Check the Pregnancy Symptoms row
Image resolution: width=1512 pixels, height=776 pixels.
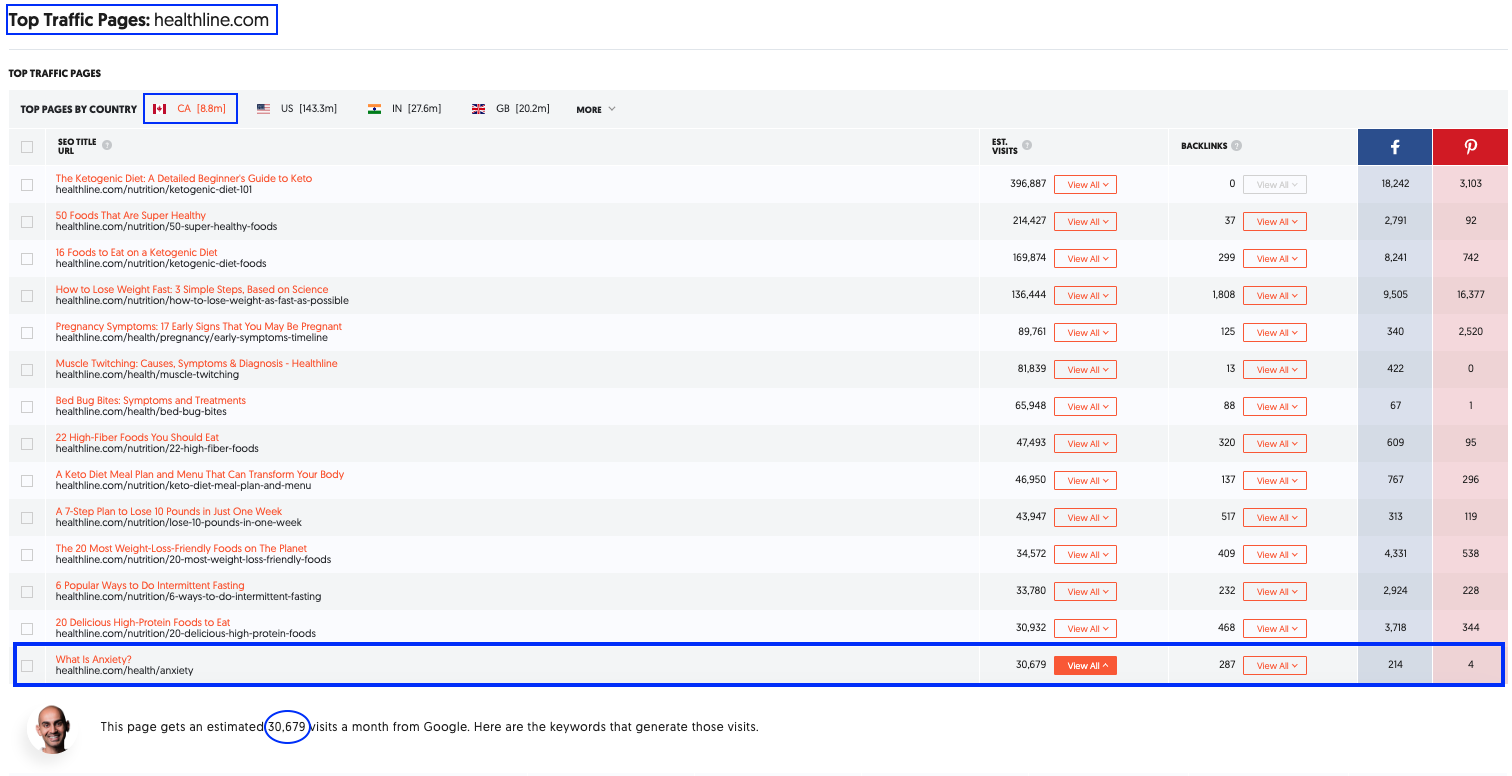tap(27, 332)
